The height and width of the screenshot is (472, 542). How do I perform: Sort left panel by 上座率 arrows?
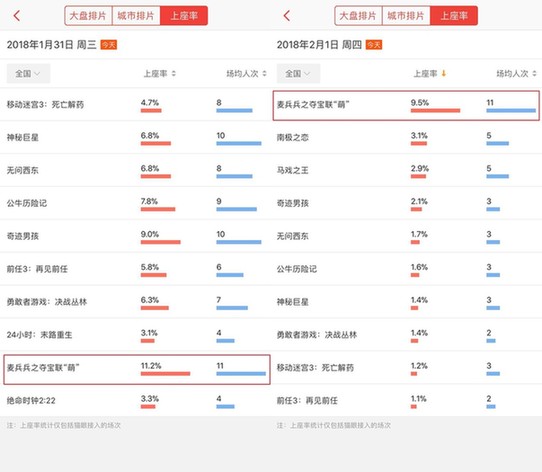(x=174, y=74)
